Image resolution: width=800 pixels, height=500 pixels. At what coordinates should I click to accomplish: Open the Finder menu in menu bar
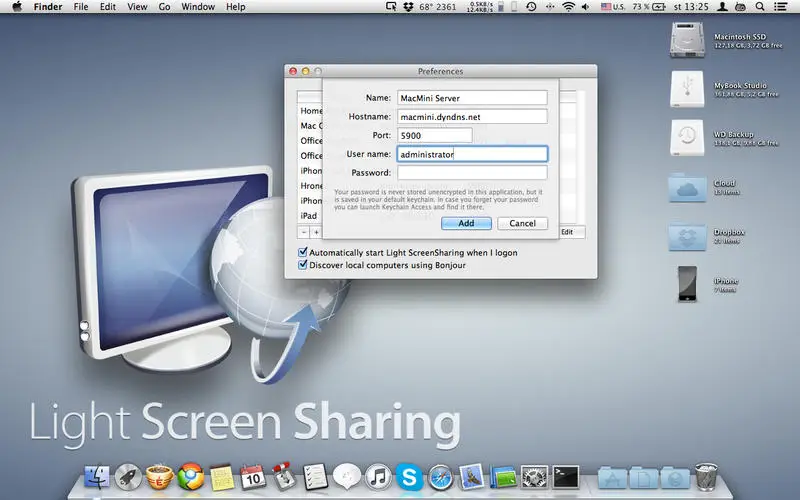pos(47,7)
